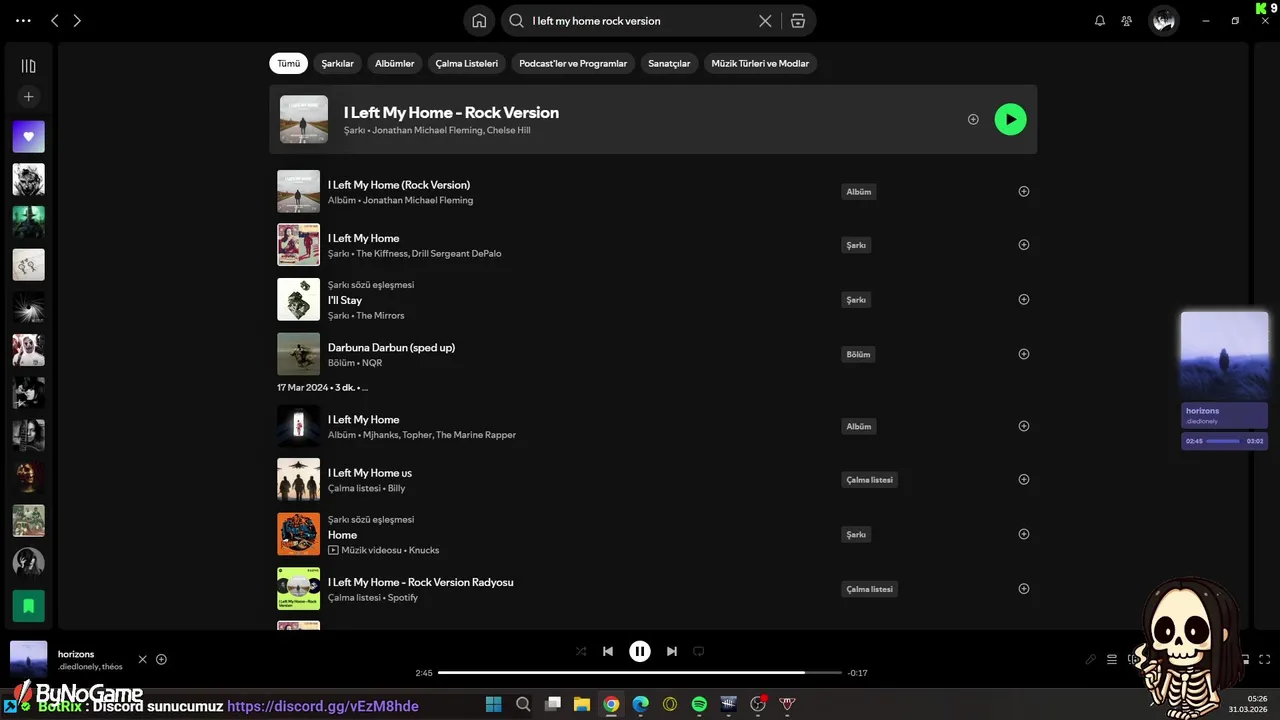This screenshot has height=720, width=1280.
Task: Click the search magnifier icon
Action: [x=516, y=20]
